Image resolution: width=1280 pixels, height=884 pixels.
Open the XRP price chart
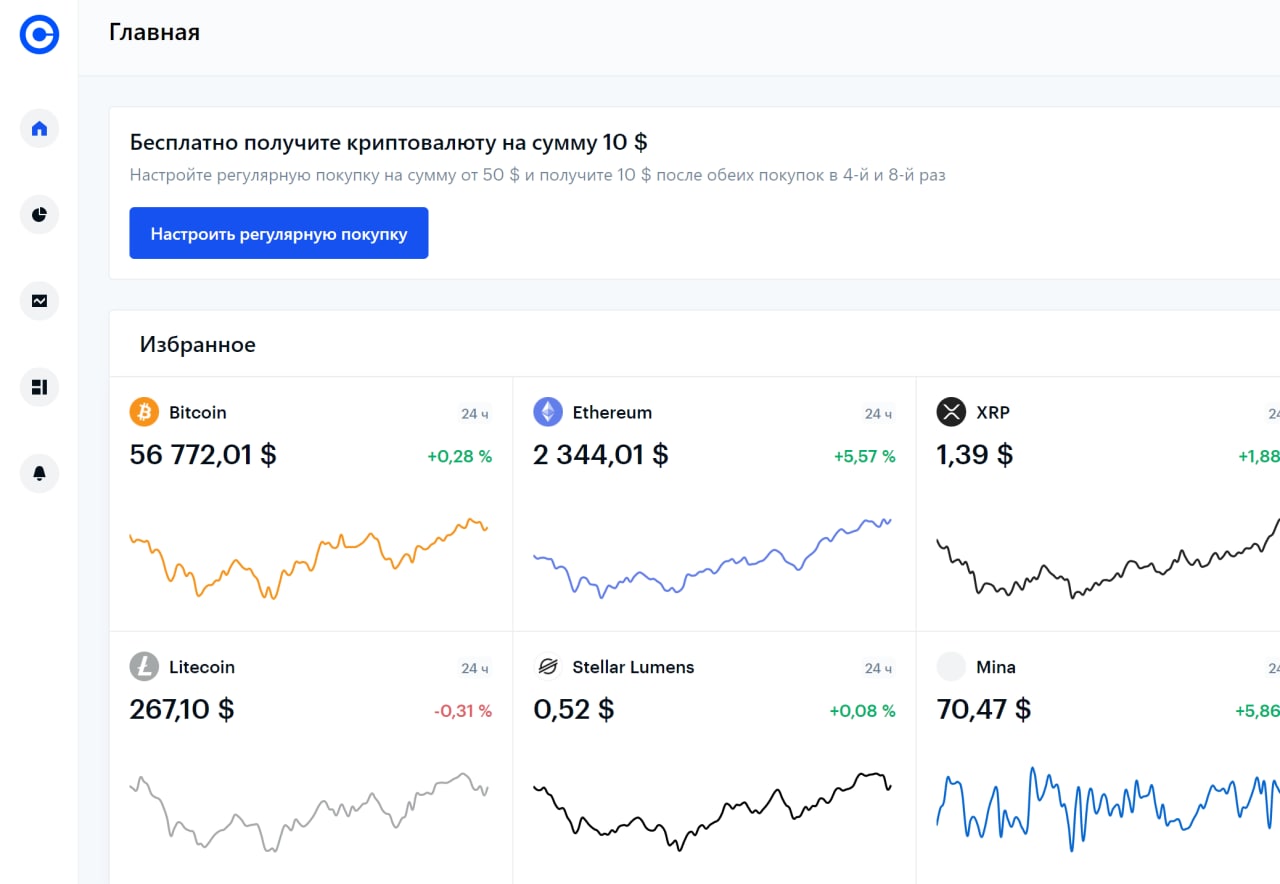point(1108,558)
